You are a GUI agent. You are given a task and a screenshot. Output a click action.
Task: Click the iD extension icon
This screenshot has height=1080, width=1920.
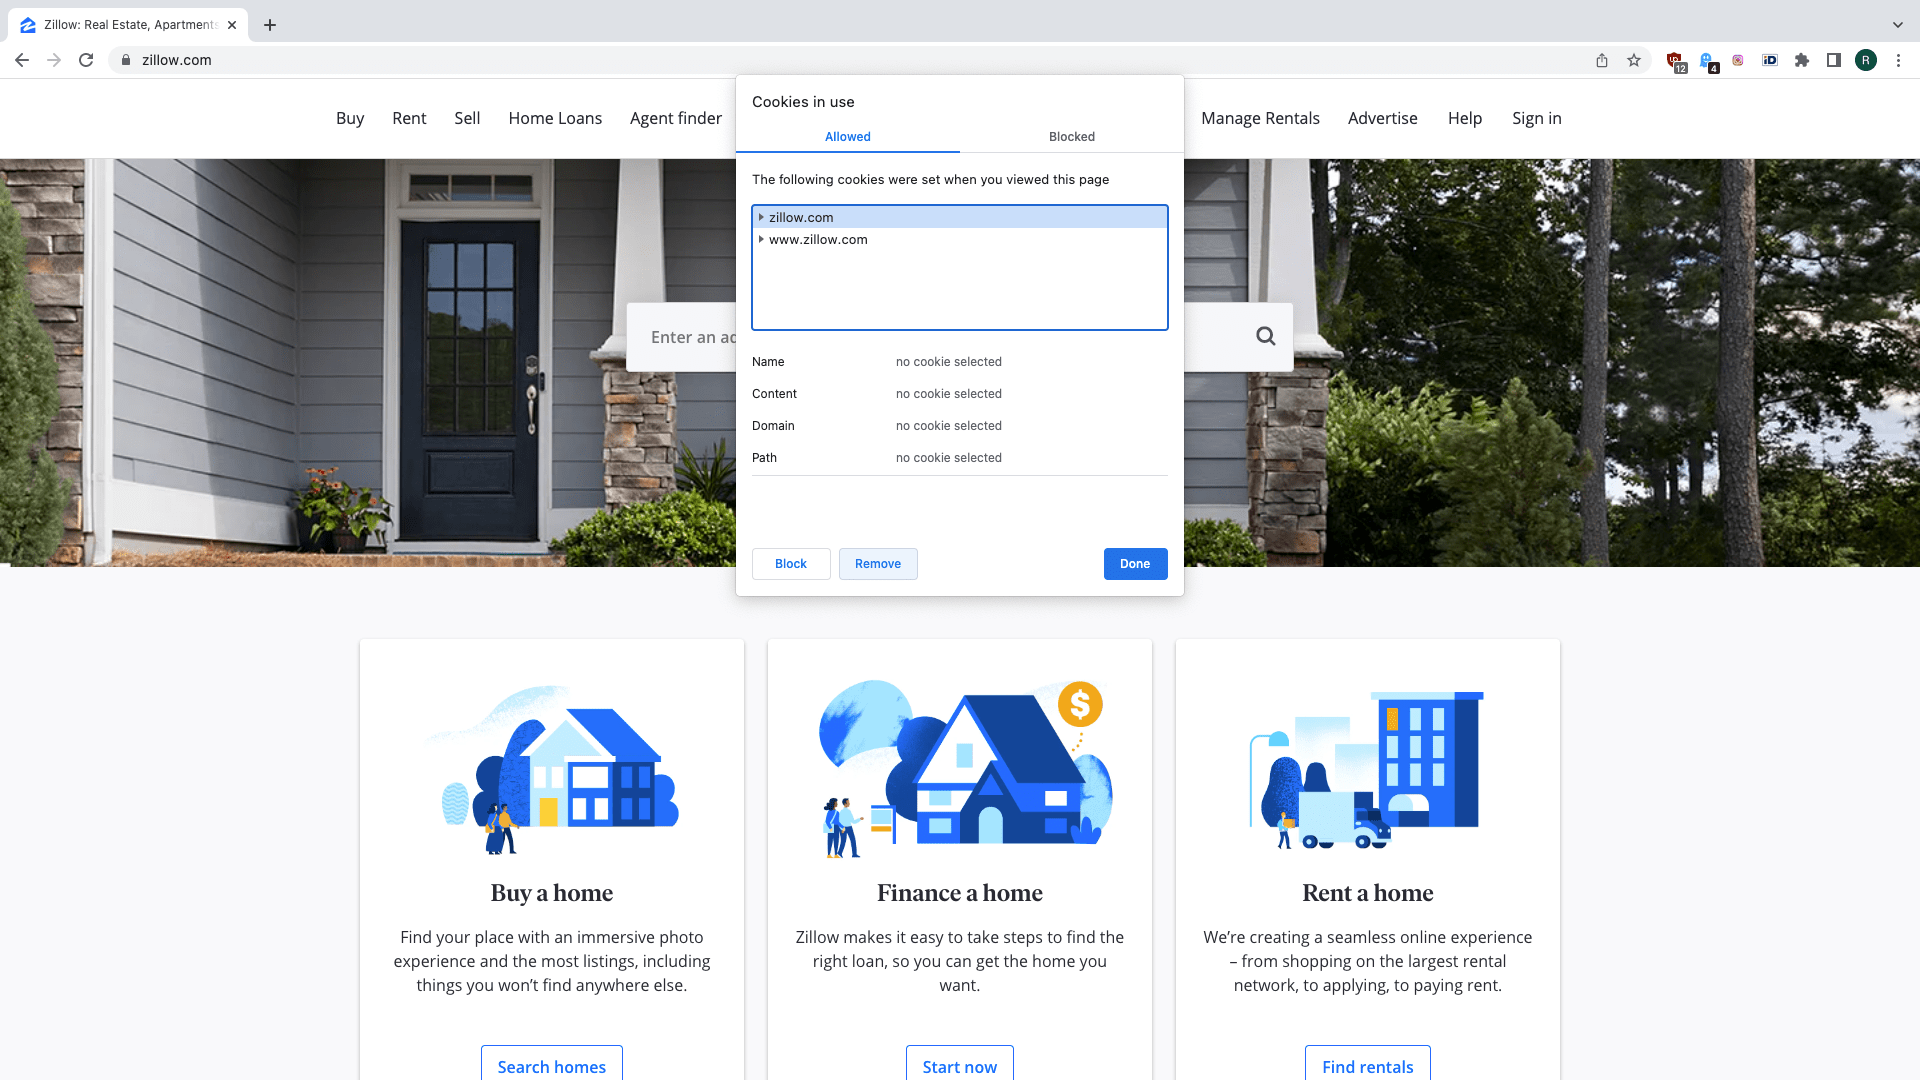click(x=1770, y=60)
